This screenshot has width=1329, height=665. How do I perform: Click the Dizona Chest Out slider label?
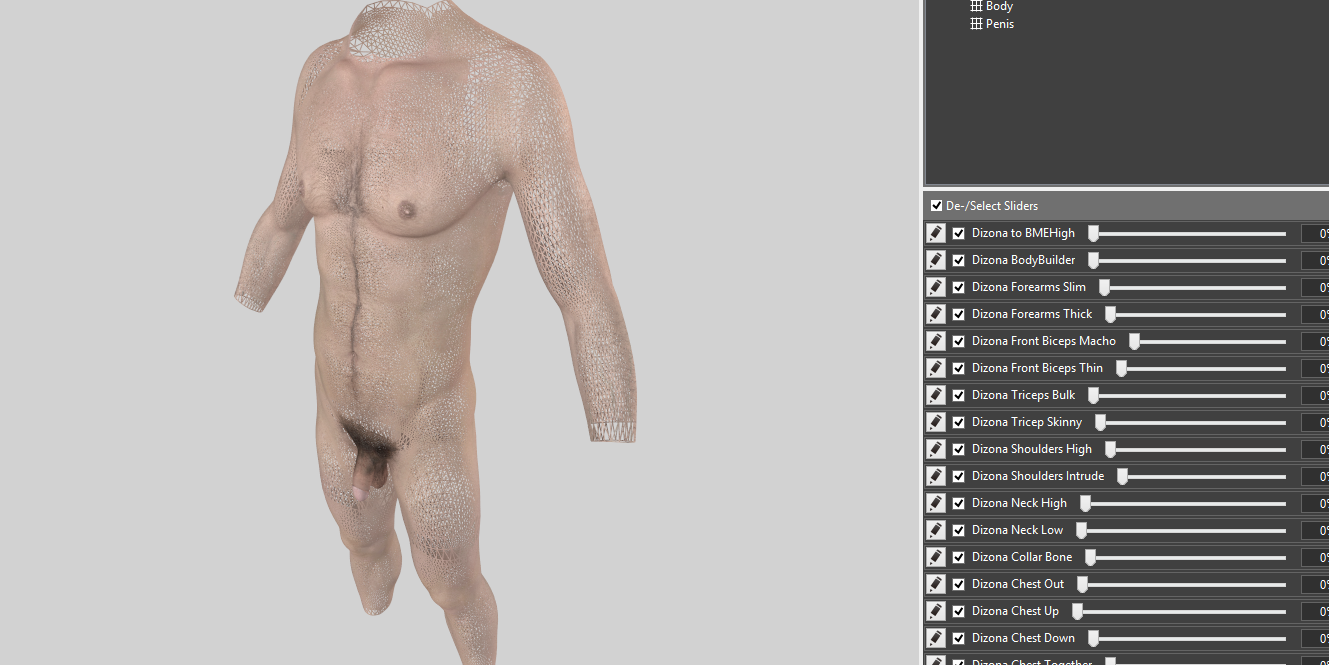tap(1018, 584)
